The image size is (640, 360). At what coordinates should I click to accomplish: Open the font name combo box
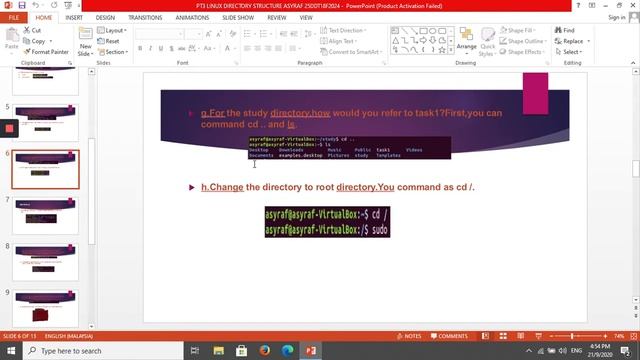pos(159,34)
